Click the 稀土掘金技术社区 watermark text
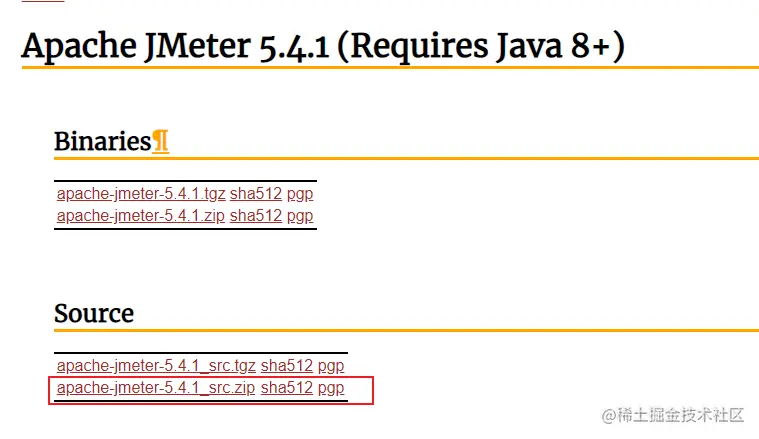759x439 pixels. tap(680, 415)
